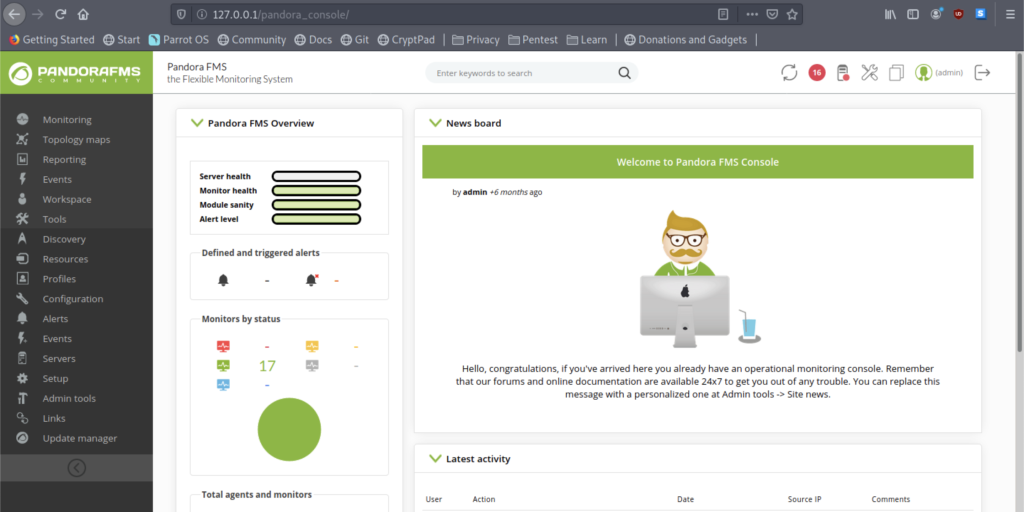Open the Workspace sidebar entry
1024x512 pixels.
tap(67, 199)
